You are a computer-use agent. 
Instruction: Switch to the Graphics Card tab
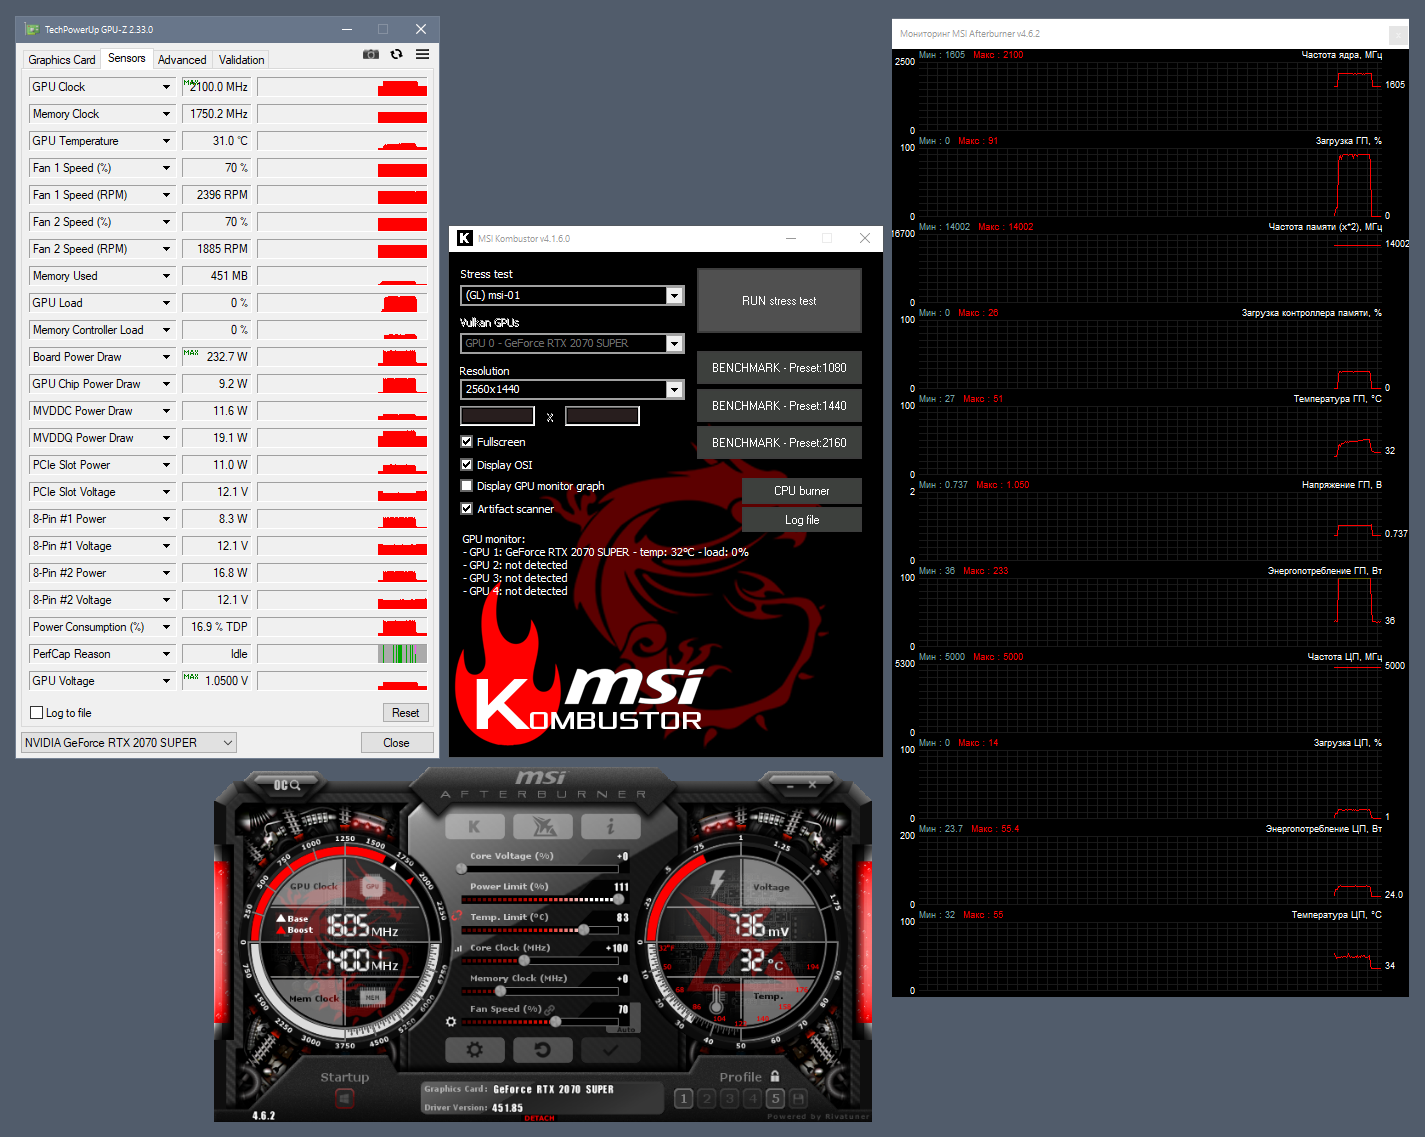tap(62, 60)
